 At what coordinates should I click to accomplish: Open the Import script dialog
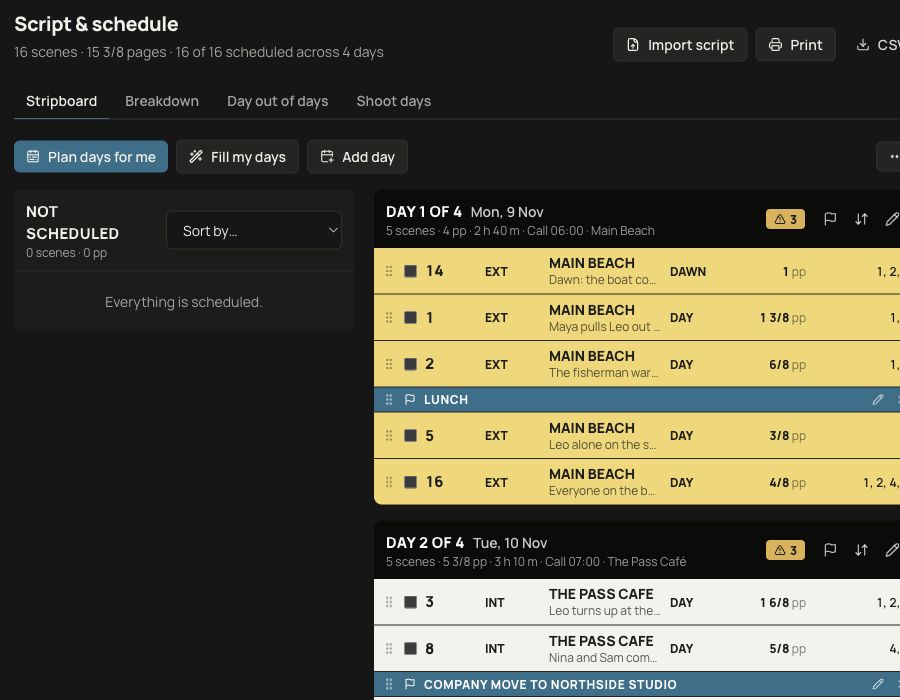(680, 45)
